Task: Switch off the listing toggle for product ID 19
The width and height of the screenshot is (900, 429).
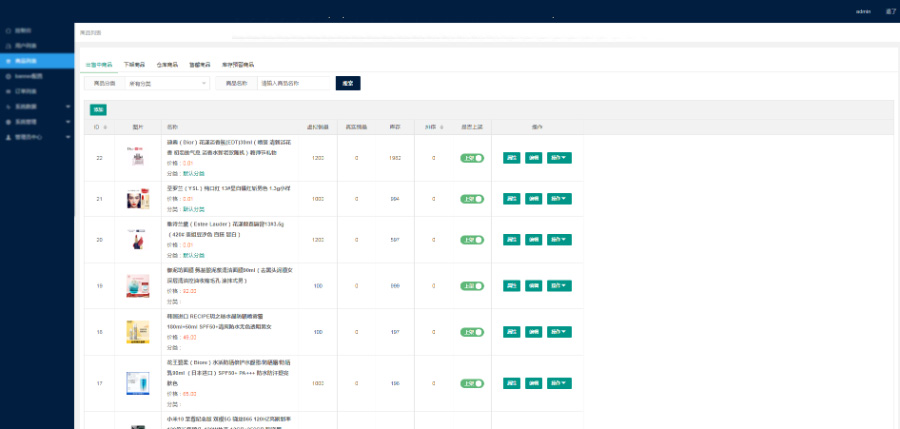Action: [x=472, y=286]
